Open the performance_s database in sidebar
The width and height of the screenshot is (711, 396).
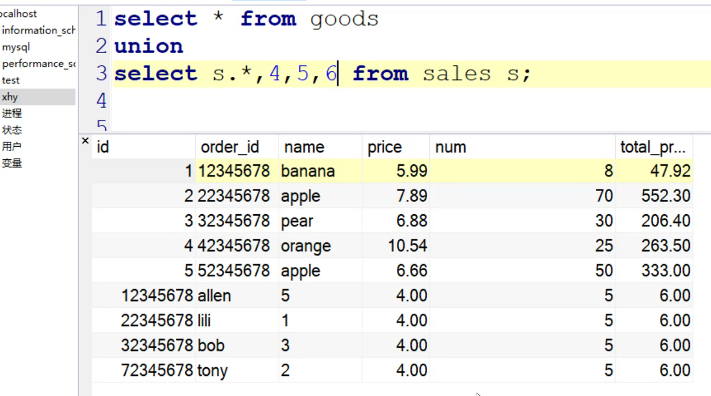39,64
